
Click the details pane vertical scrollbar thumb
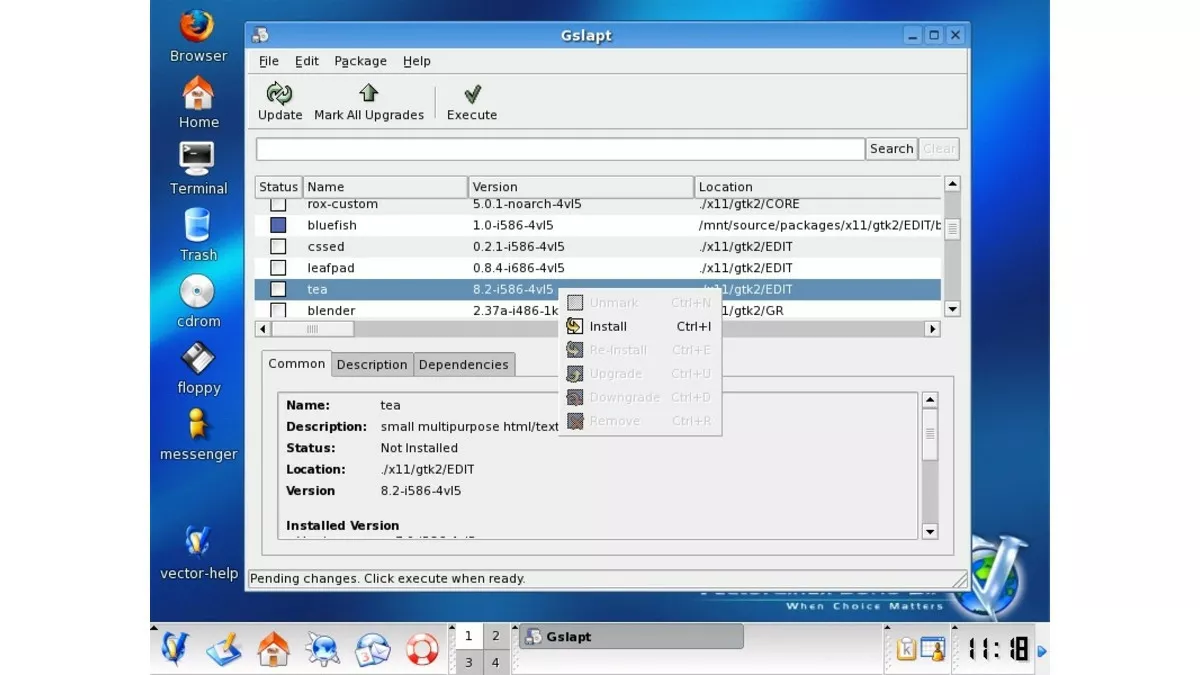(929, 435)
